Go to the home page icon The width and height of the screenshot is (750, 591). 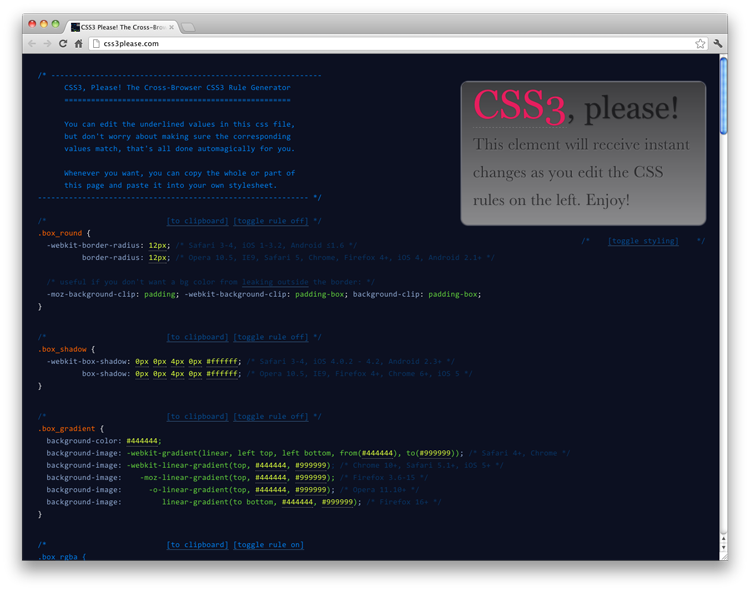(x=78, y=44)
